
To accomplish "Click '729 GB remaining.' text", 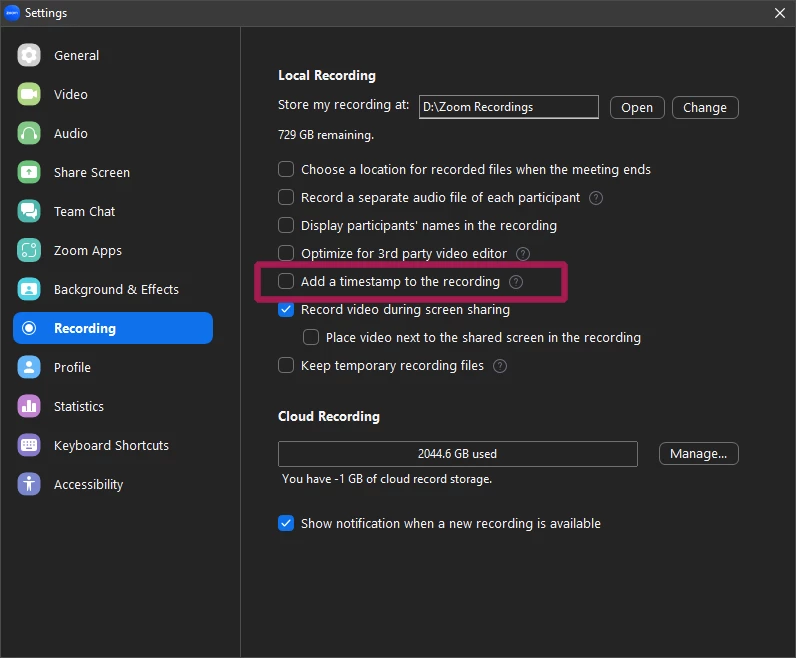I will 326,135.
